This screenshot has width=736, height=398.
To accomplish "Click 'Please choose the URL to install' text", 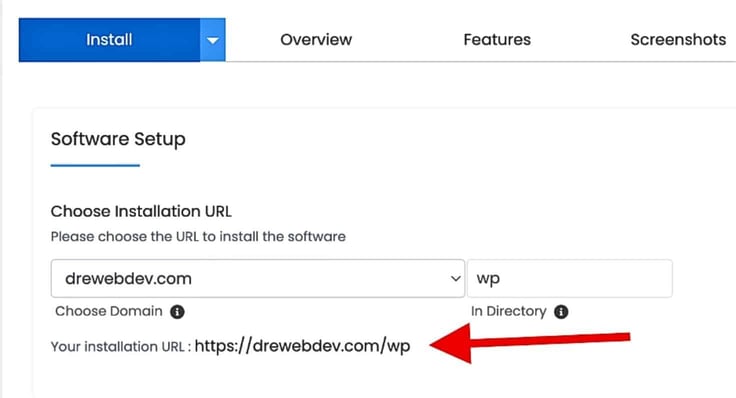I will (198, 237).
